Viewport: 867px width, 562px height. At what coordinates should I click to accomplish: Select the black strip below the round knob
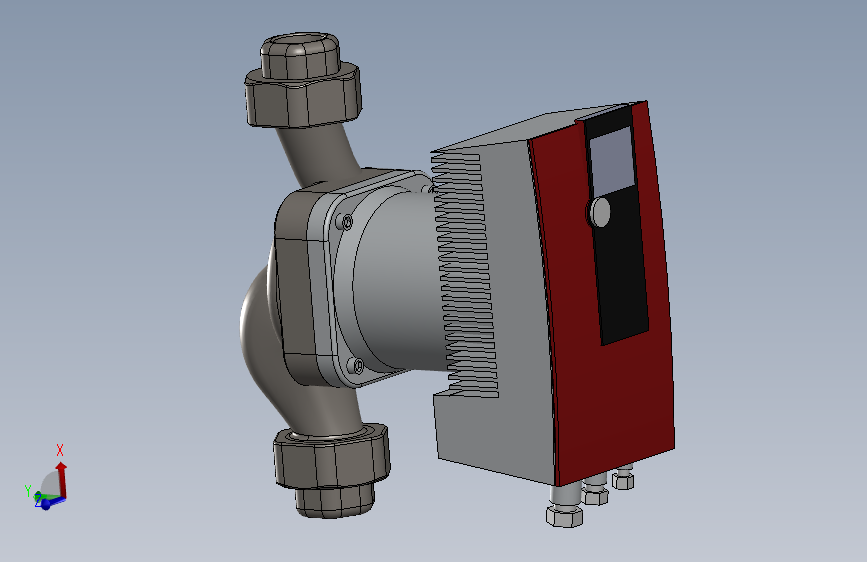pos(622,271)
